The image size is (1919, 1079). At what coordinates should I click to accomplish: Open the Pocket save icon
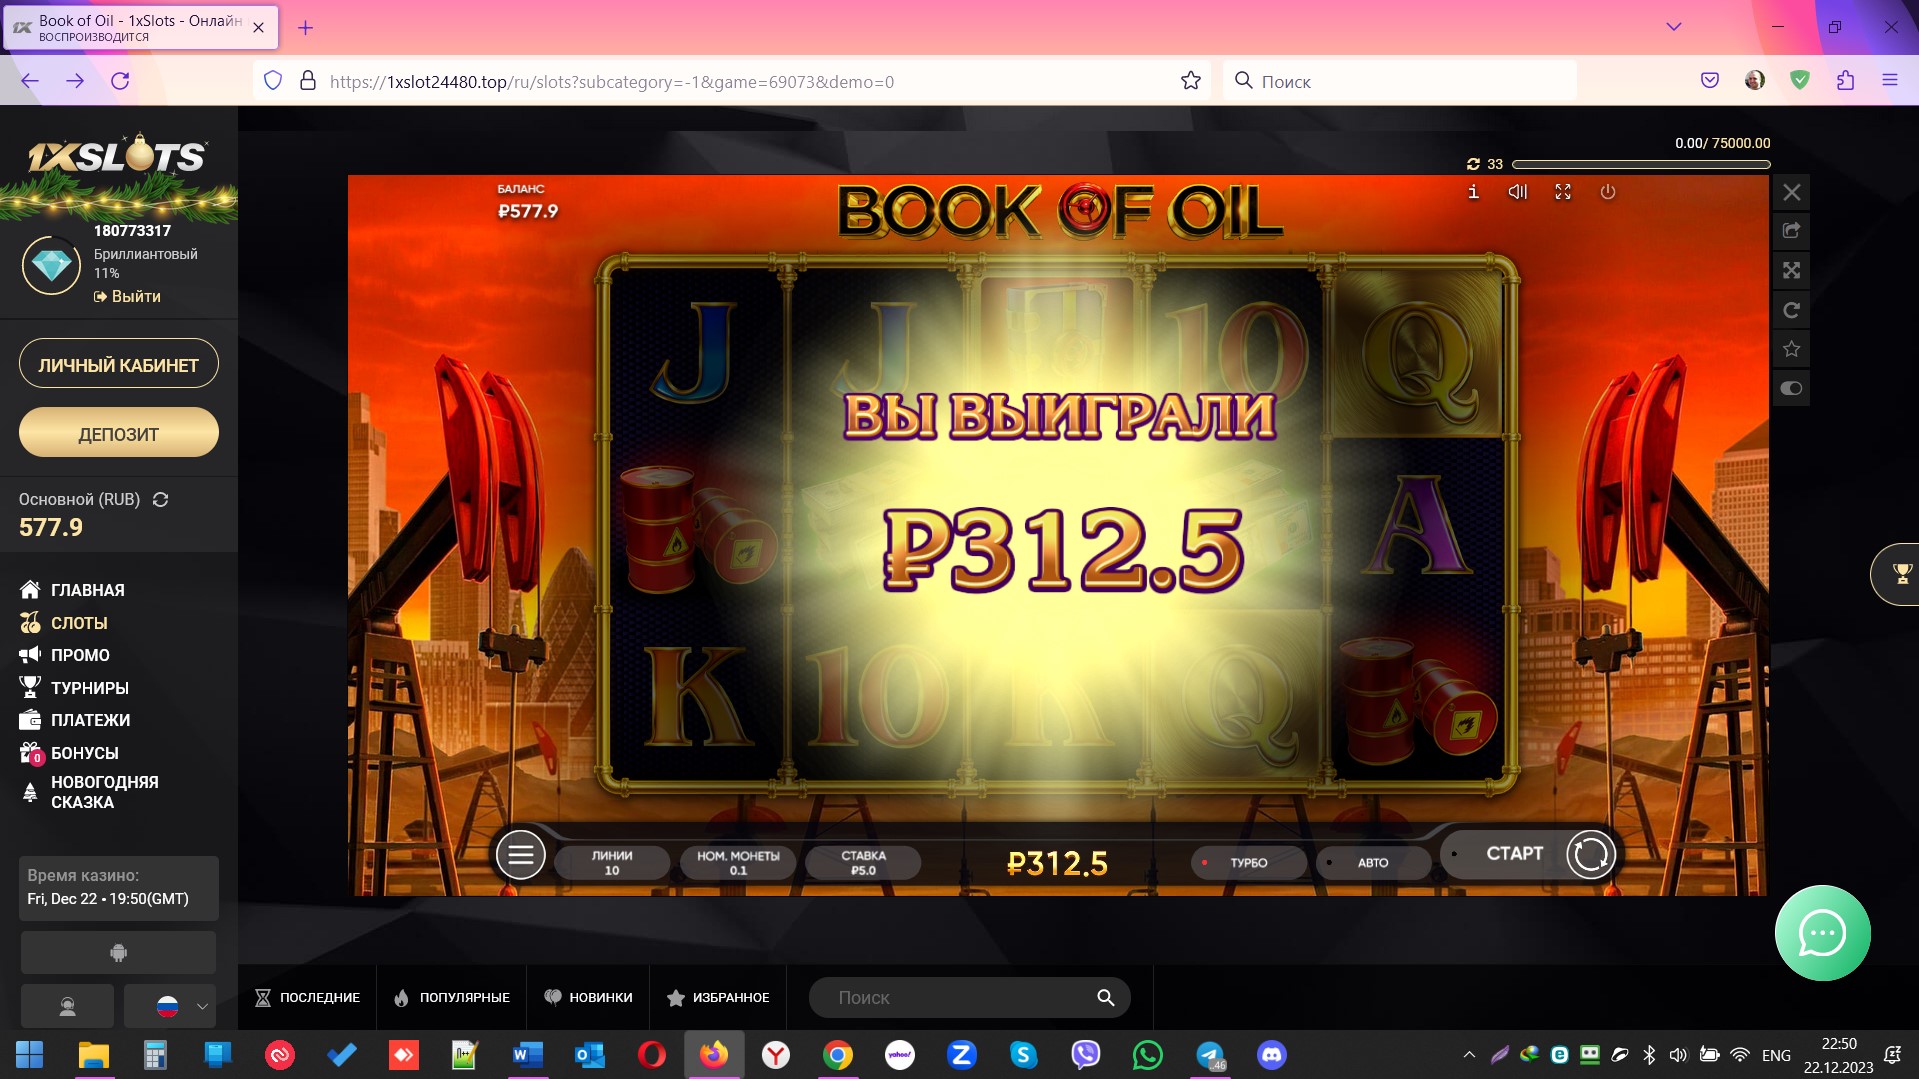coord(1710,81)
